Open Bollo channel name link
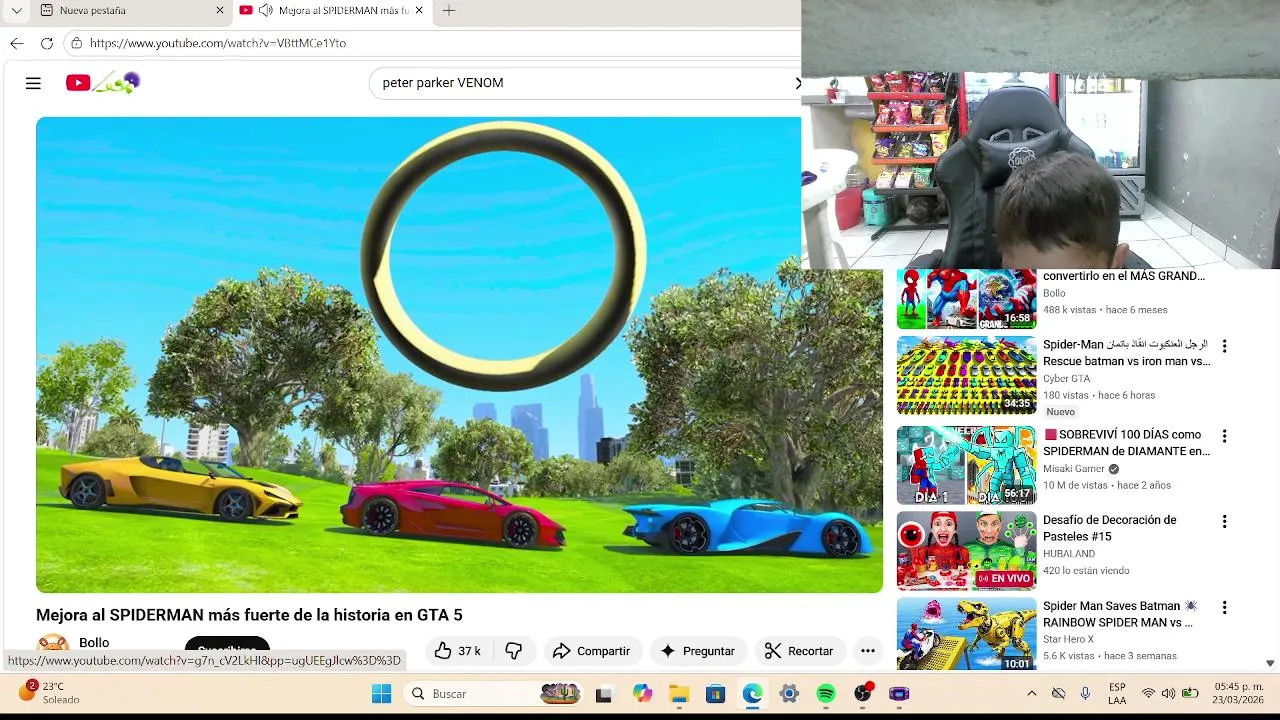Viewport: 1280px width, 720px height. [x=94, y=643]
